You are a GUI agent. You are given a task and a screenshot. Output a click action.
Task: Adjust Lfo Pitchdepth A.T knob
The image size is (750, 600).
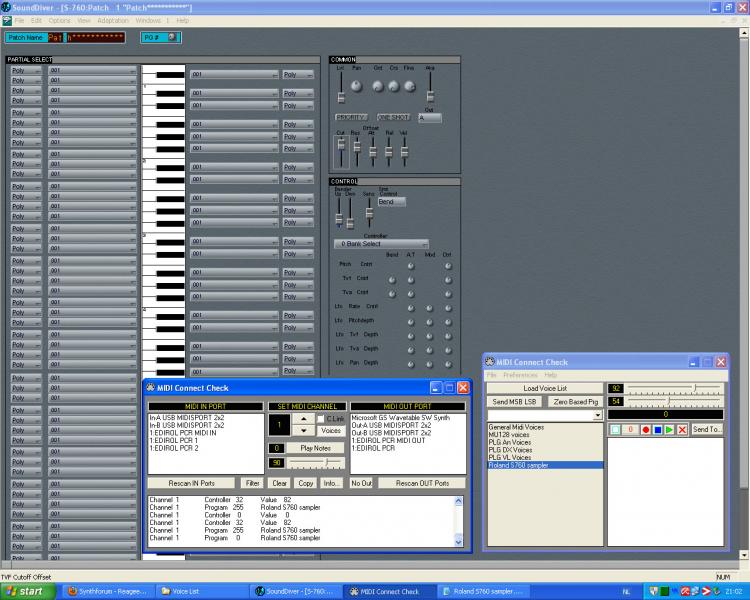coord(411,322)
